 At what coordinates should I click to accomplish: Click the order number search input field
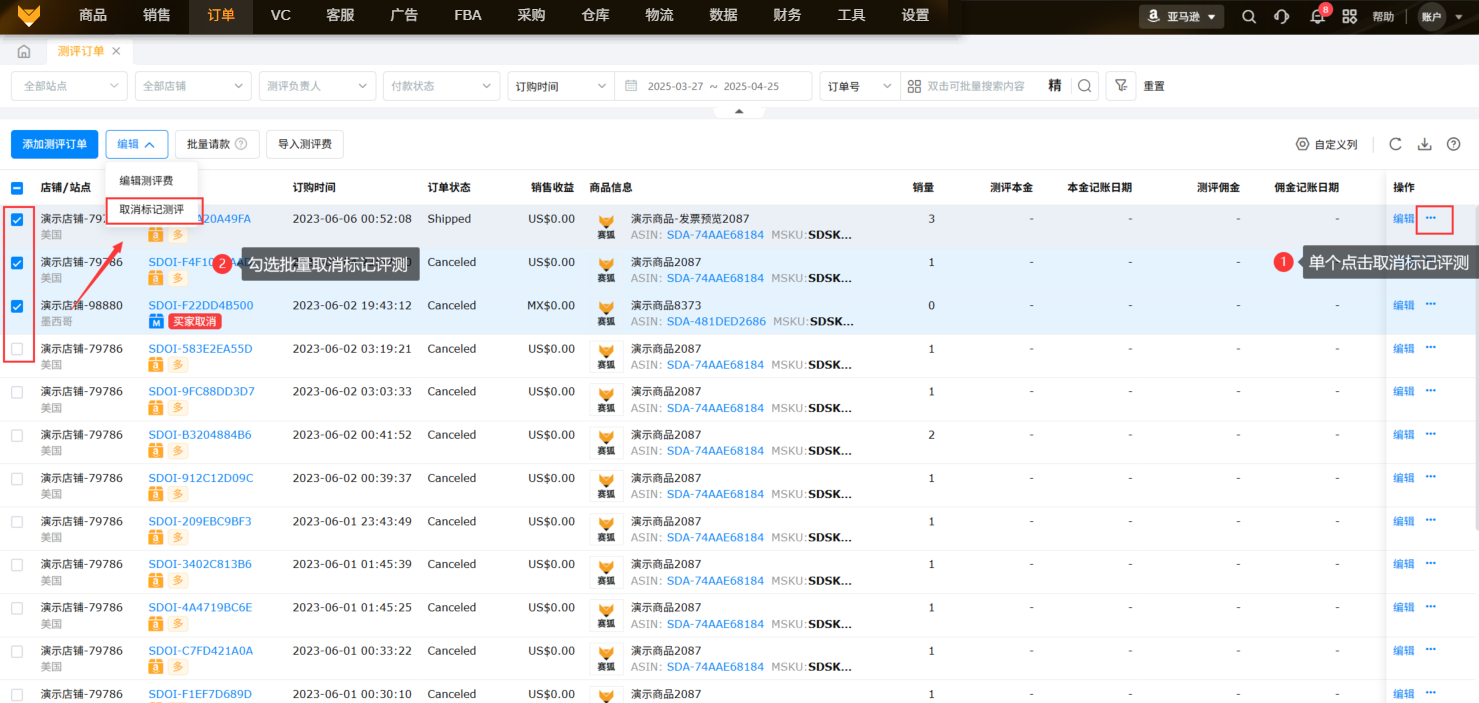(975, 86)
